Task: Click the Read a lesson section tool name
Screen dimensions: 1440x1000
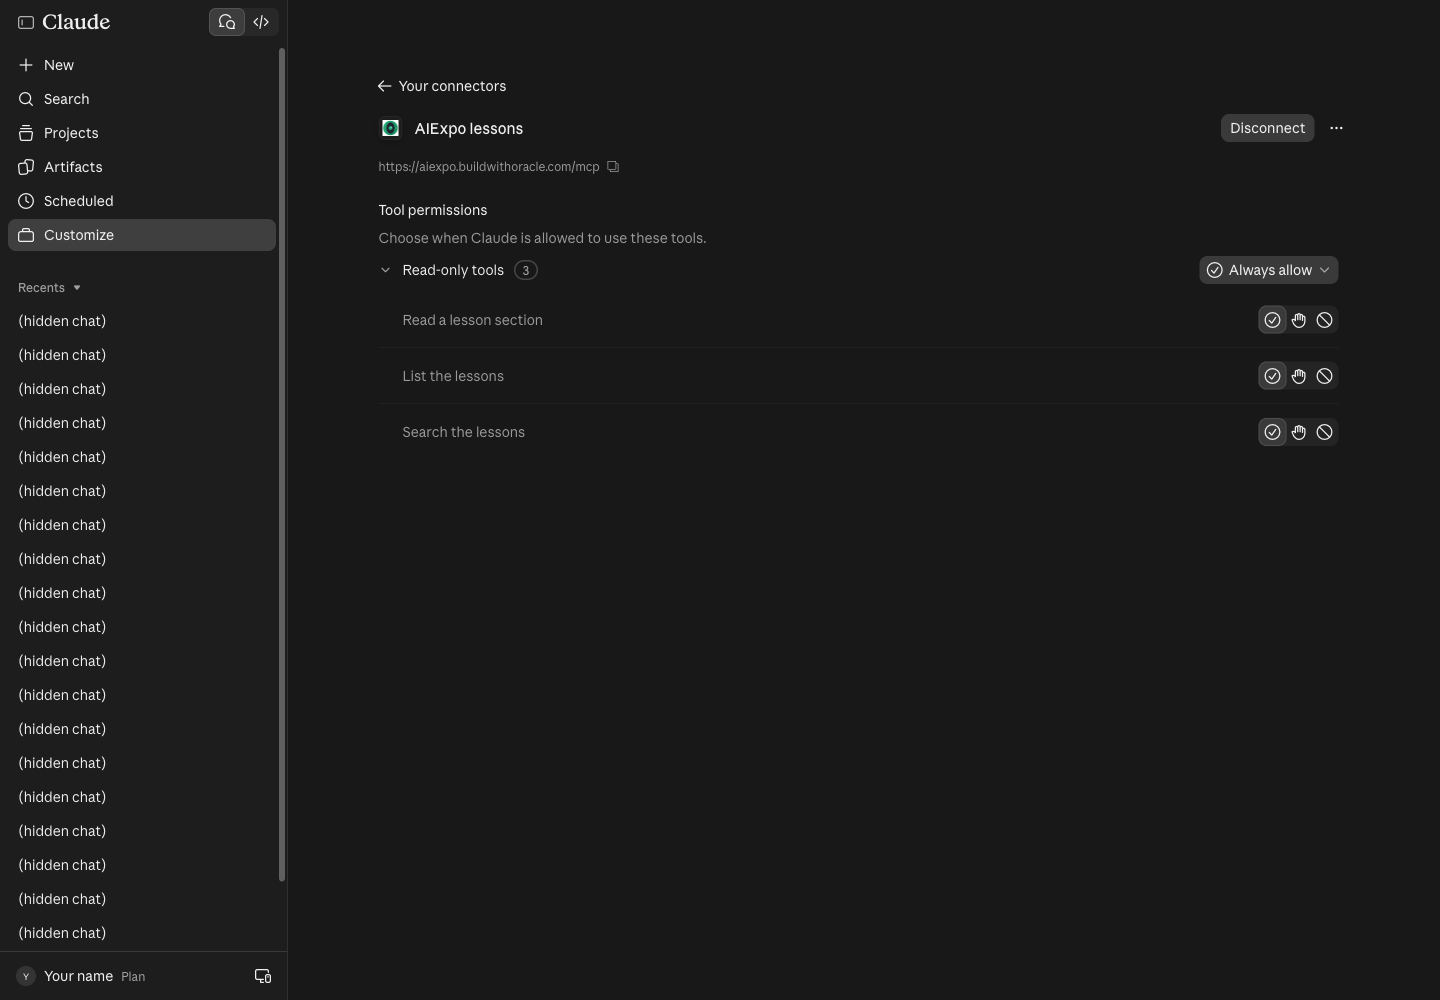Action: click(x=472, y=320)
